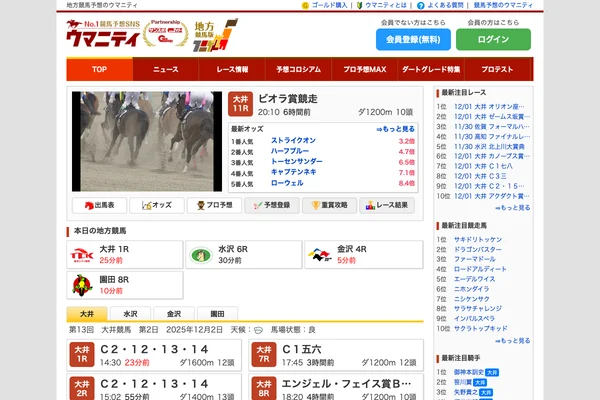This screenshot has height=400, width=600.
Task: Click the green ログイン button
Action: pyautogui.click(x=493, y=39)
